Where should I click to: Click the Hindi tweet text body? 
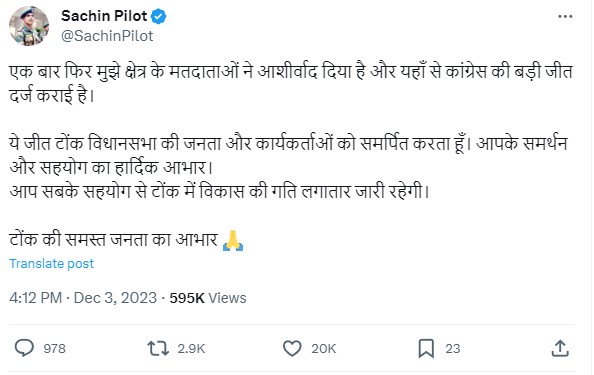[291, 156]
